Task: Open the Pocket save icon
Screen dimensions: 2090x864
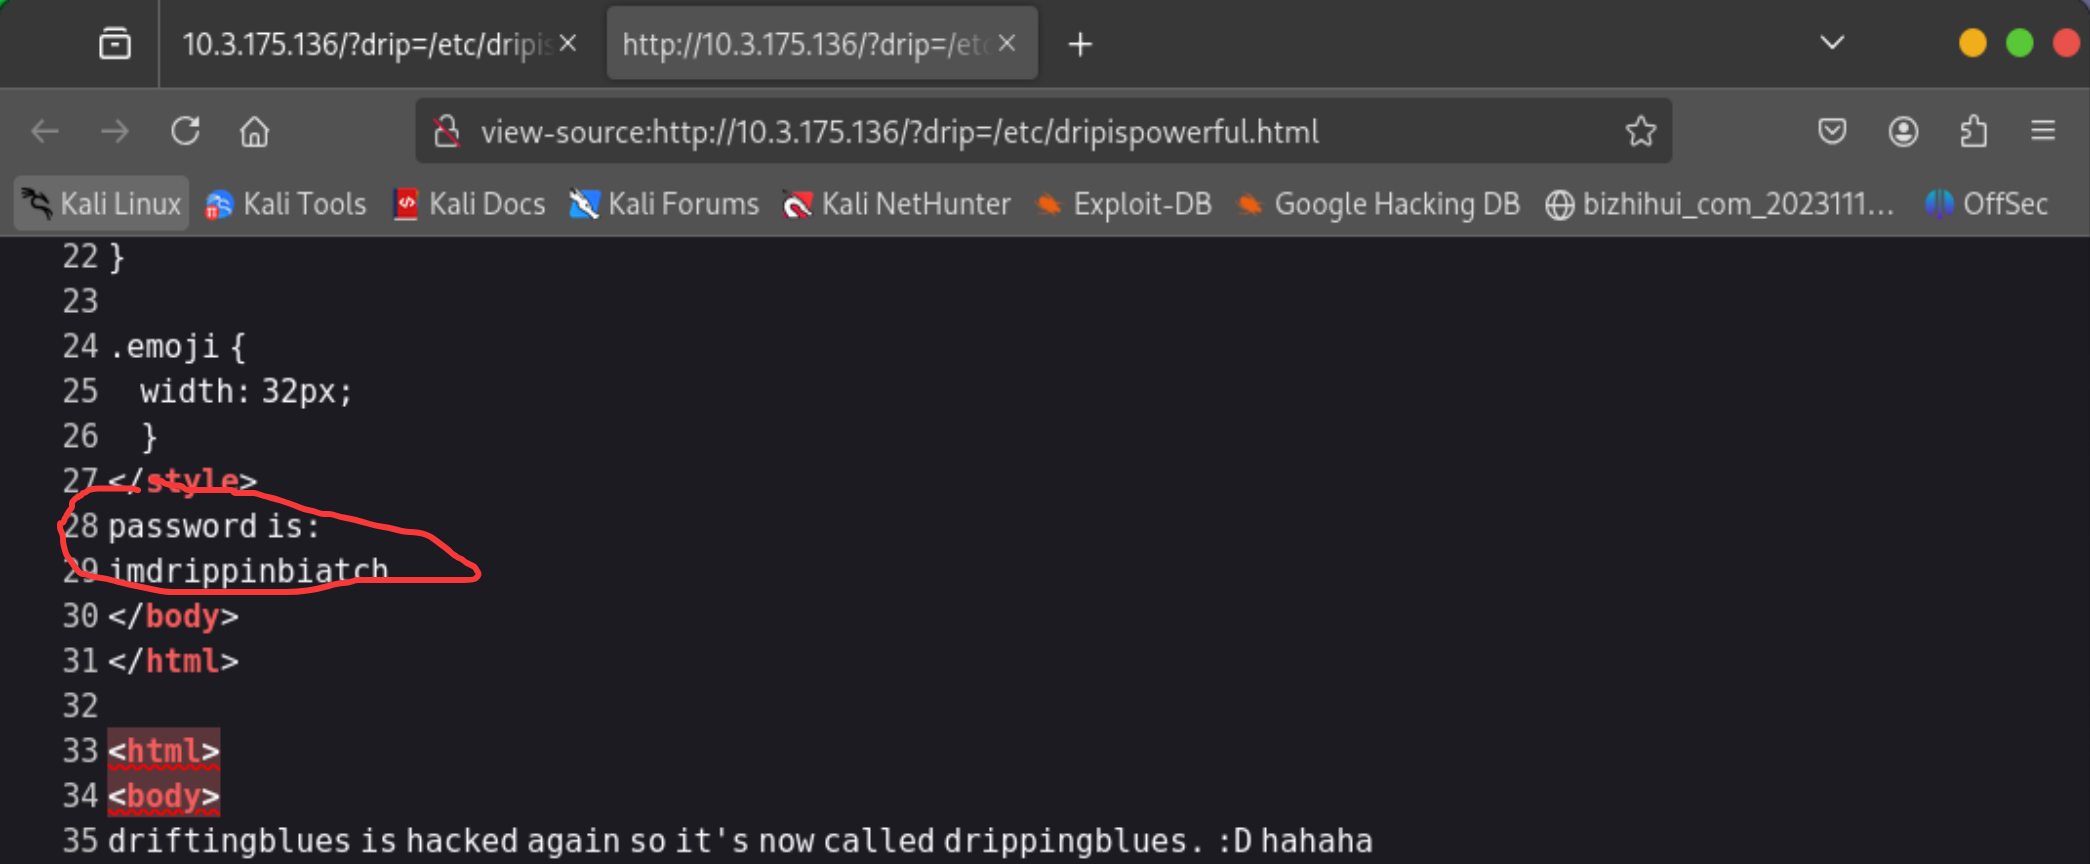Action: coord(1832,131)
